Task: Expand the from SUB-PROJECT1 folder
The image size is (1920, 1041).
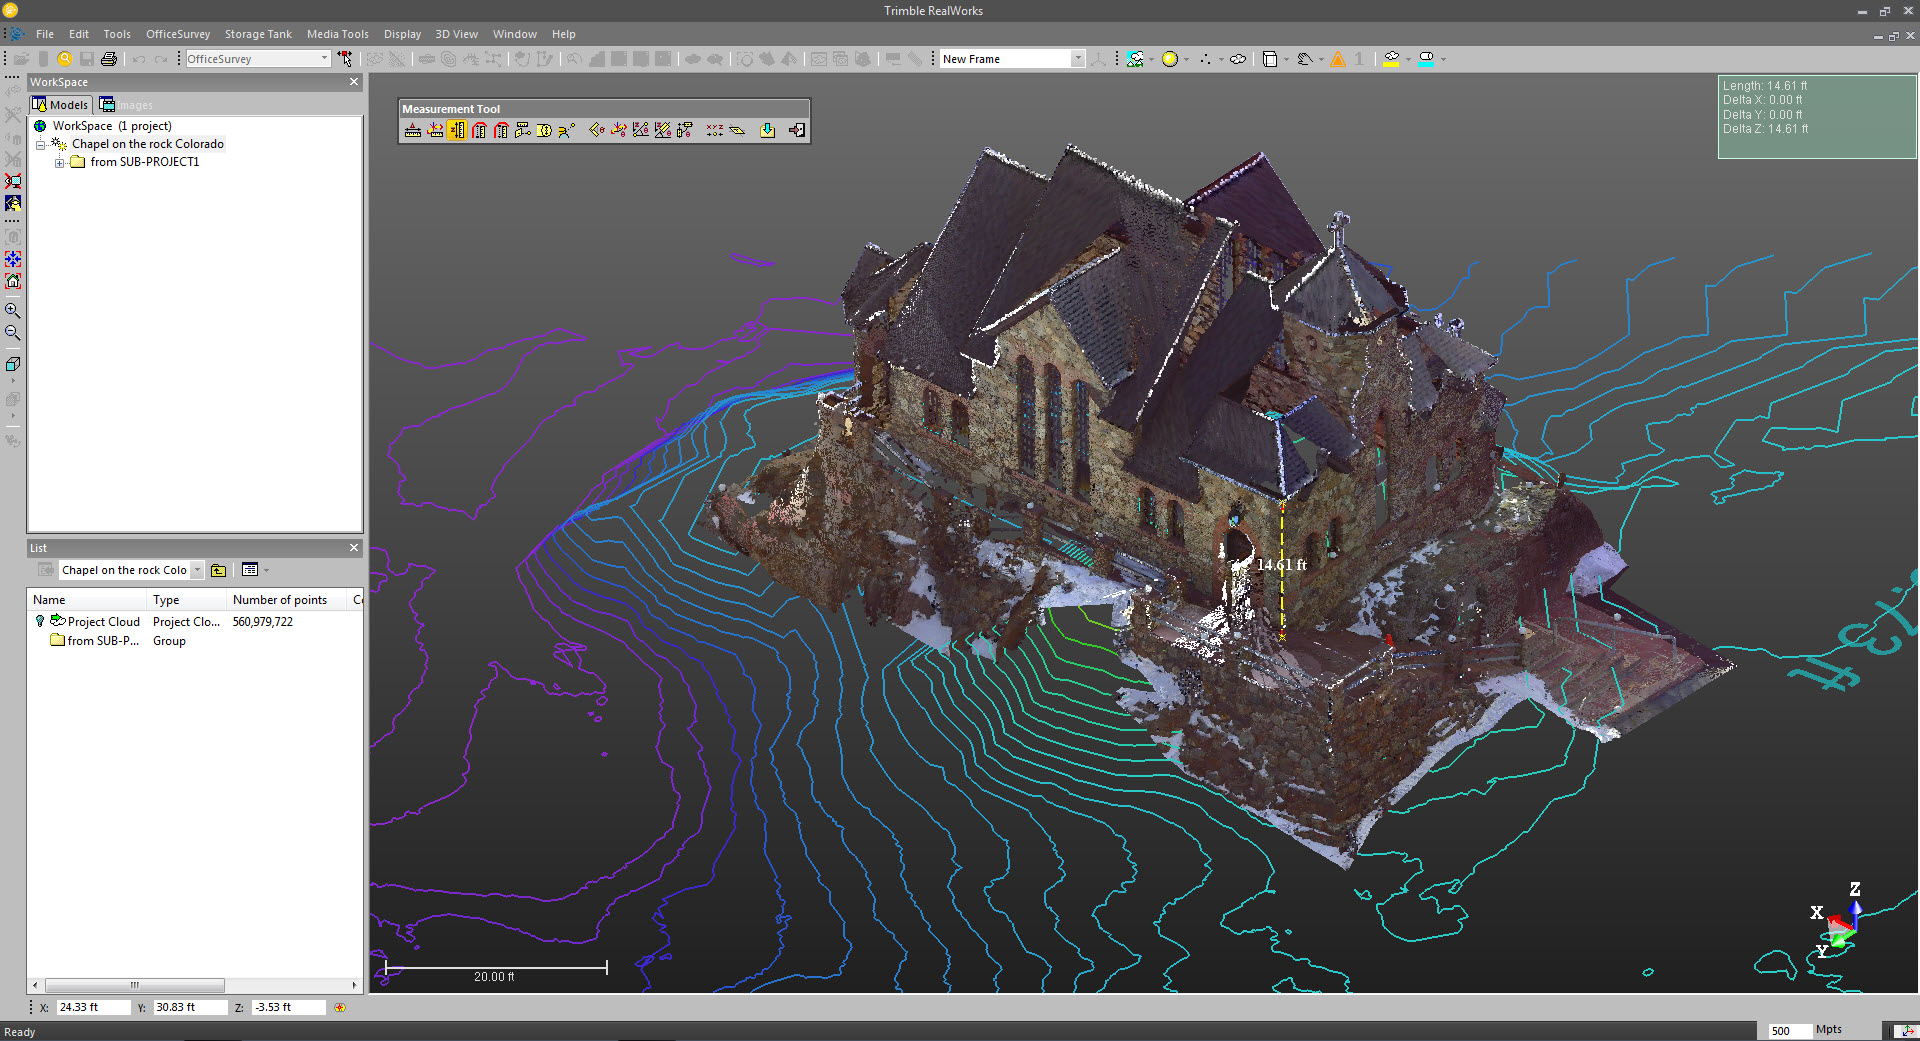Action: tap(59, 162)
